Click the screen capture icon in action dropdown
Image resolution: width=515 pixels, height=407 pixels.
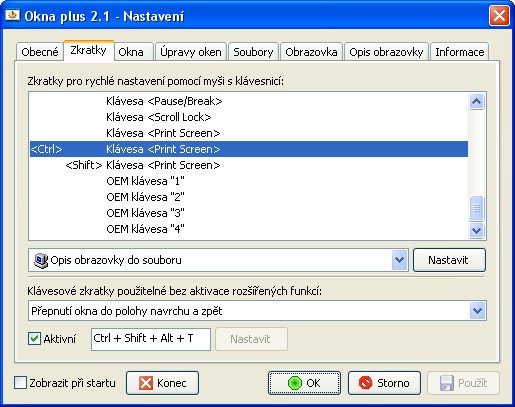tap(41, 261)
